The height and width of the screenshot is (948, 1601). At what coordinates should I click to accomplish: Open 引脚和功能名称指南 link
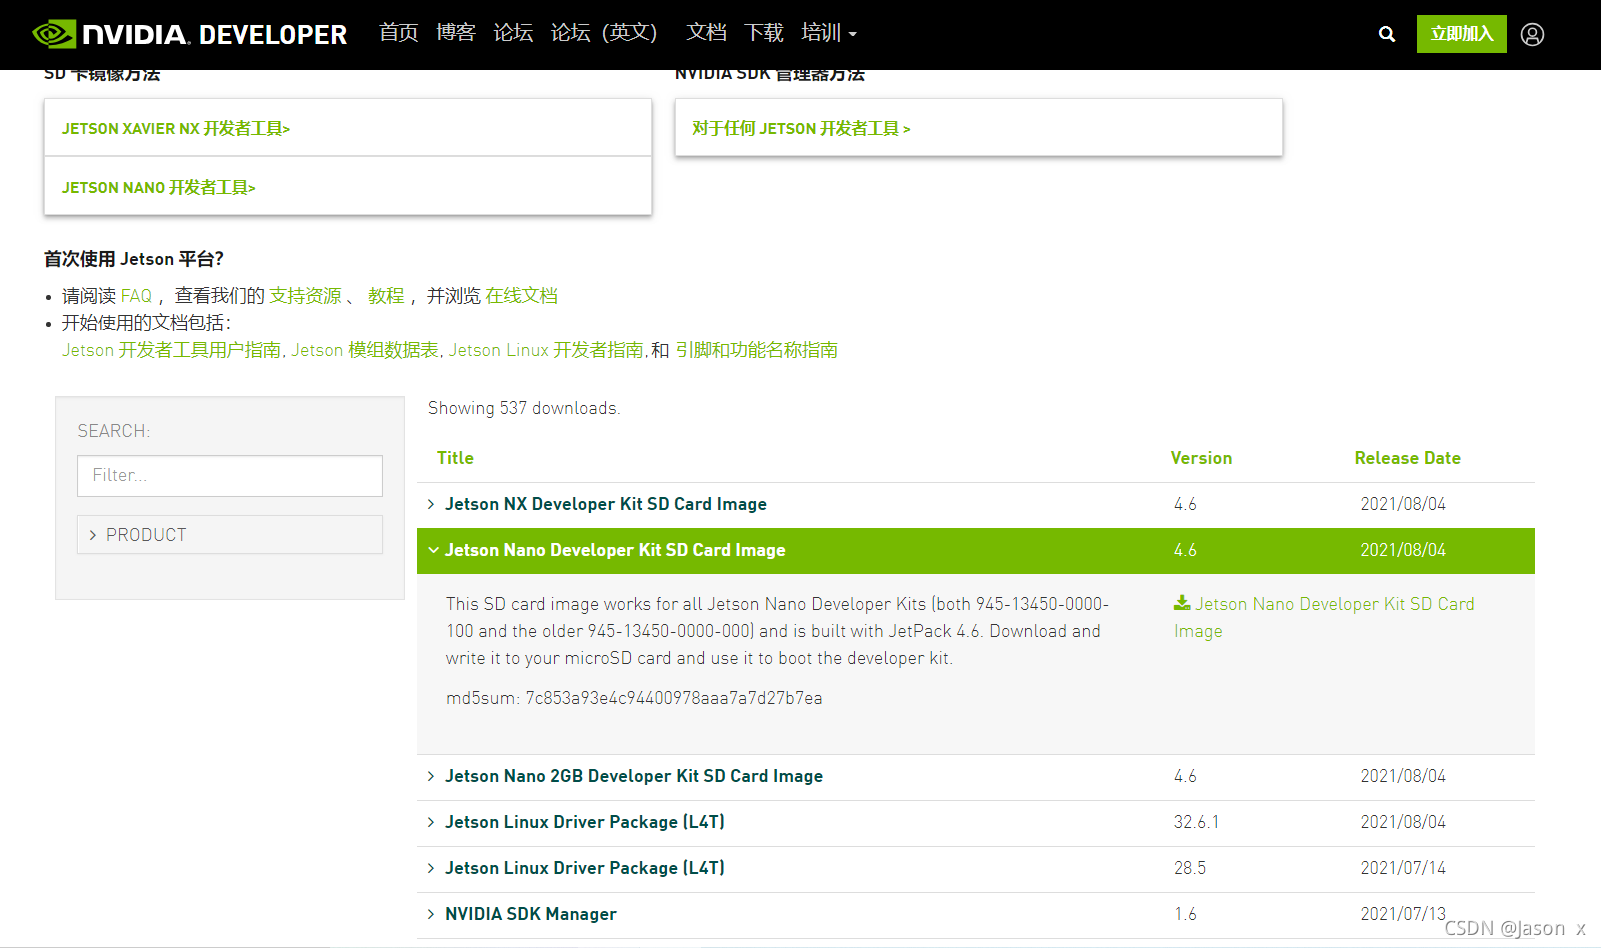tap(756, 350)
